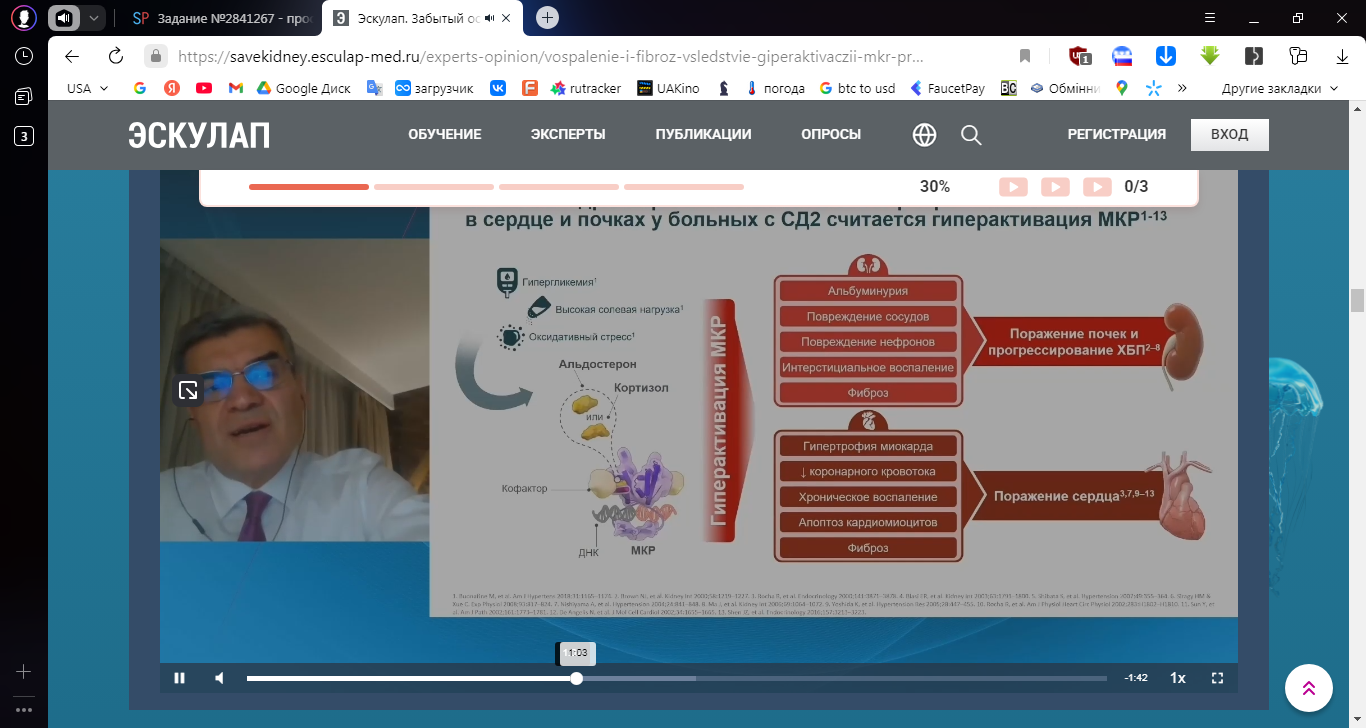Expand the chevron next to the sound indicator

pyautogui.click(x=93, y=18)
